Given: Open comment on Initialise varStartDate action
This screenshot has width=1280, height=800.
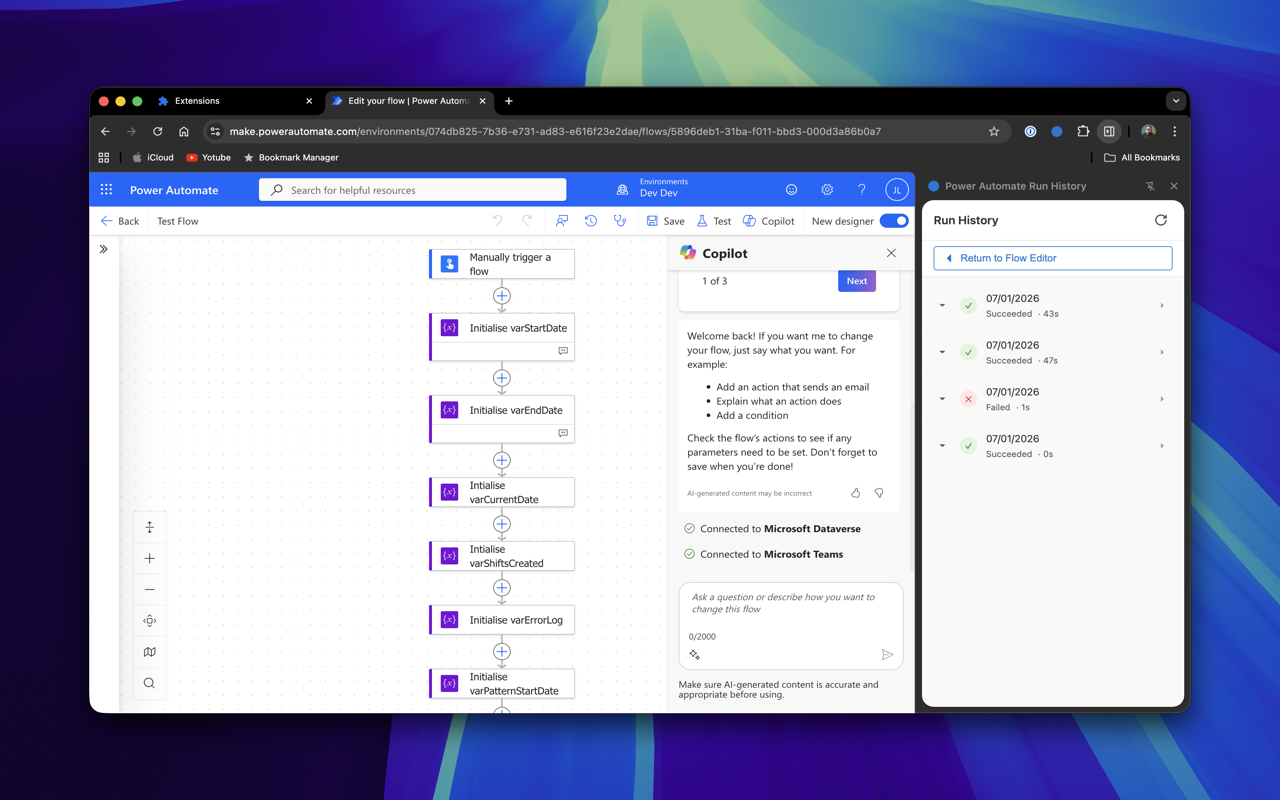Looking at the screenshot, I should coord(563,351).
